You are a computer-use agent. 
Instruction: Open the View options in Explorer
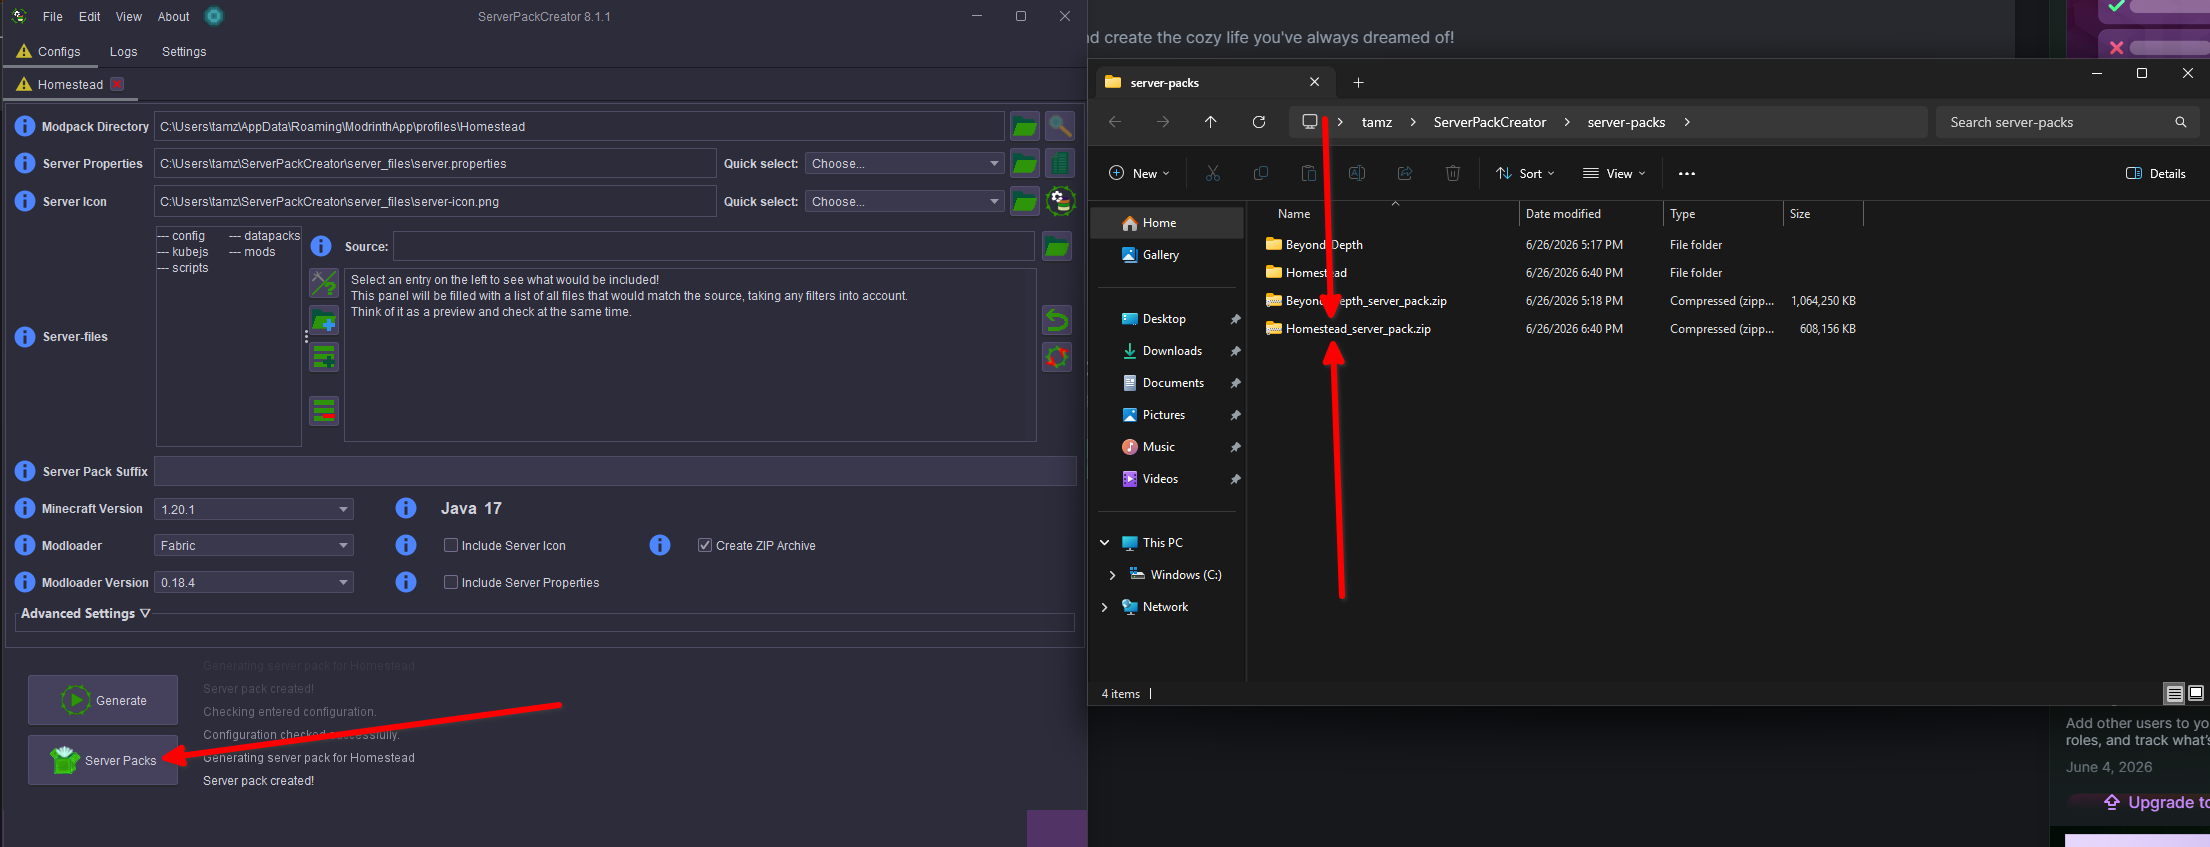(x=1614, y=173)
